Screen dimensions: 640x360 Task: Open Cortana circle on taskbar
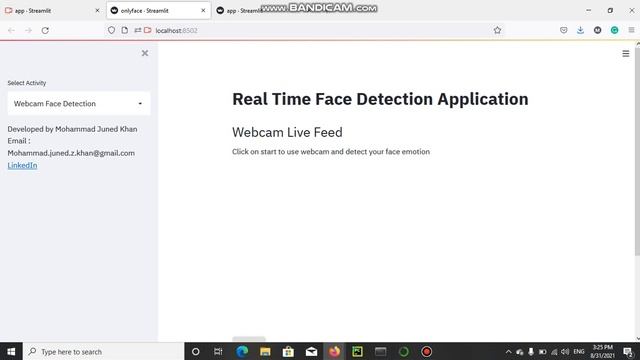(196, 351)
